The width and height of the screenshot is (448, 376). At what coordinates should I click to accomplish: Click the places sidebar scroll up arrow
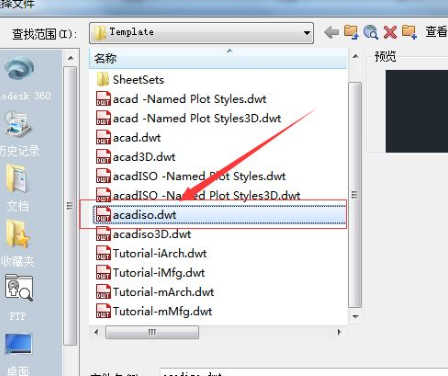(x=70, y=58)
